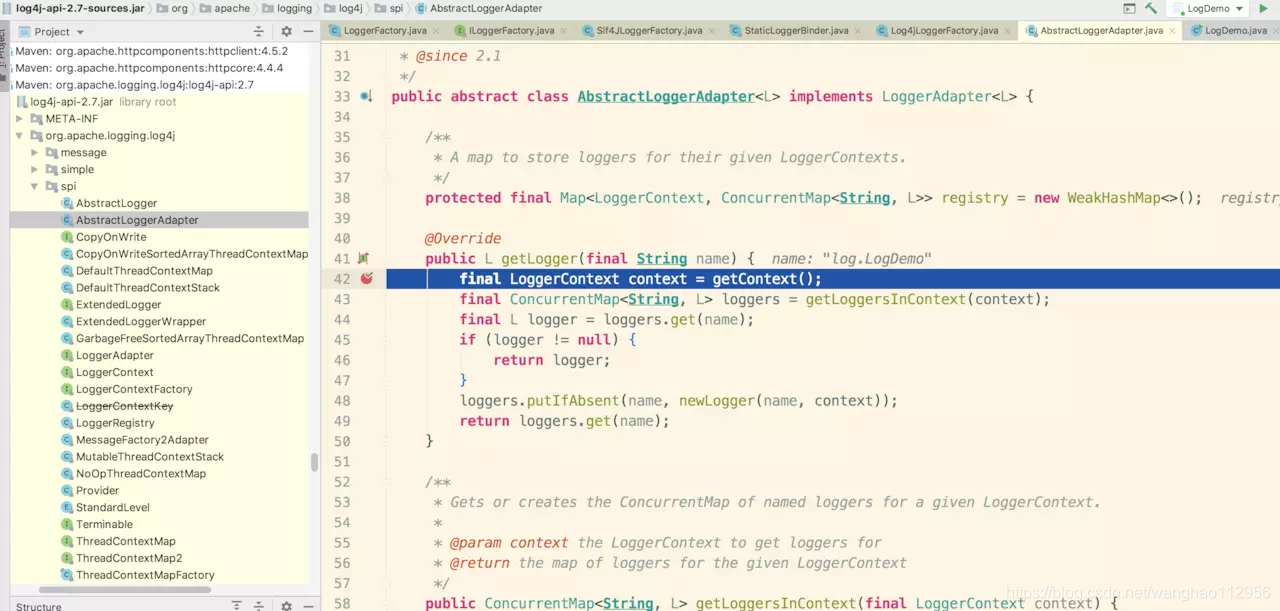Click the logging breadcrumb in navigation bar
The image size is (1280, 611).
287,8
